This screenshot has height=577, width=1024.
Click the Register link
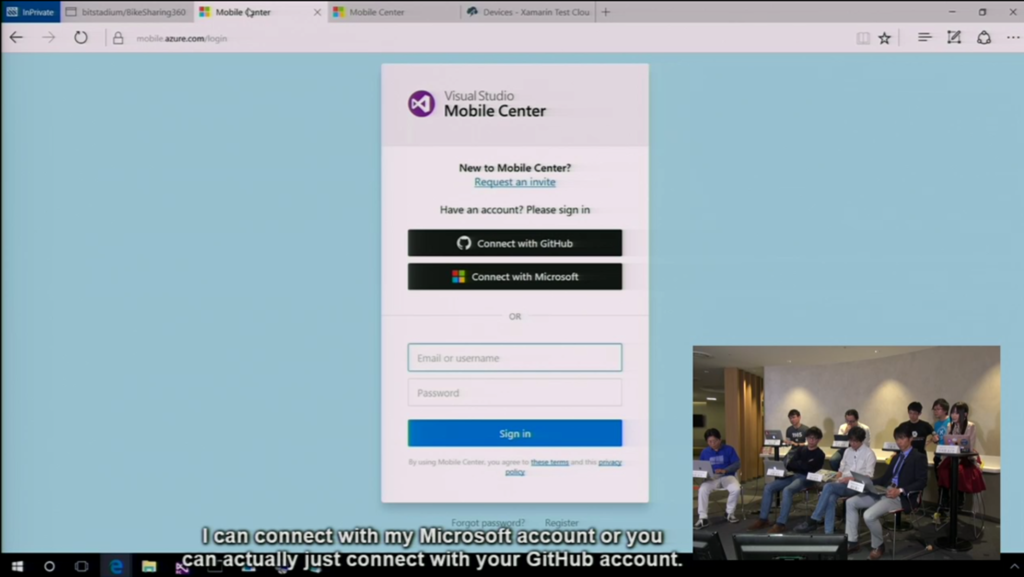(x=562, y=523)
